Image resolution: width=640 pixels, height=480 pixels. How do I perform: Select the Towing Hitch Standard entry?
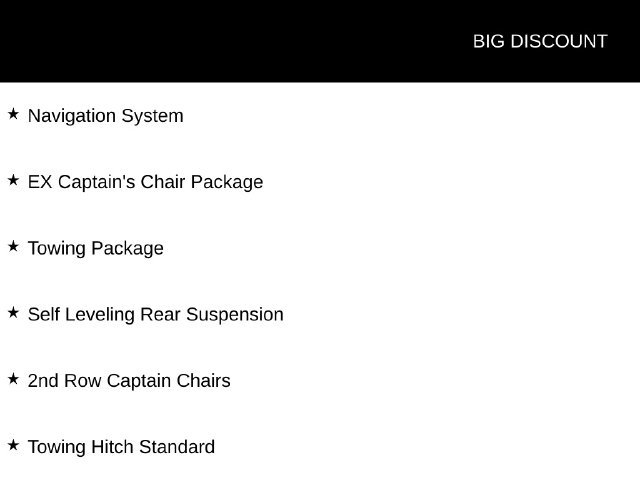coord(121,447)
